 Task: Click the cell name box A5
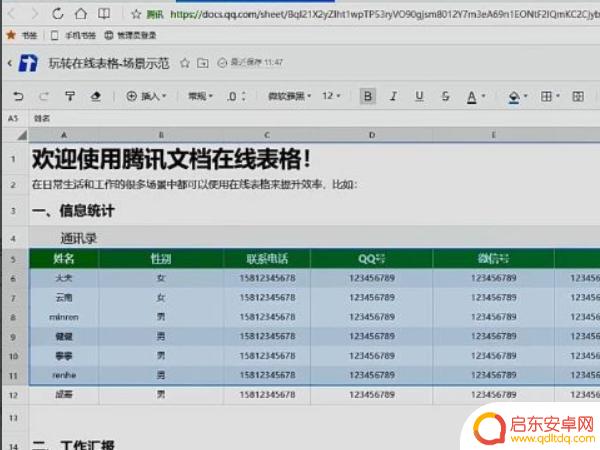coord(13,118)
